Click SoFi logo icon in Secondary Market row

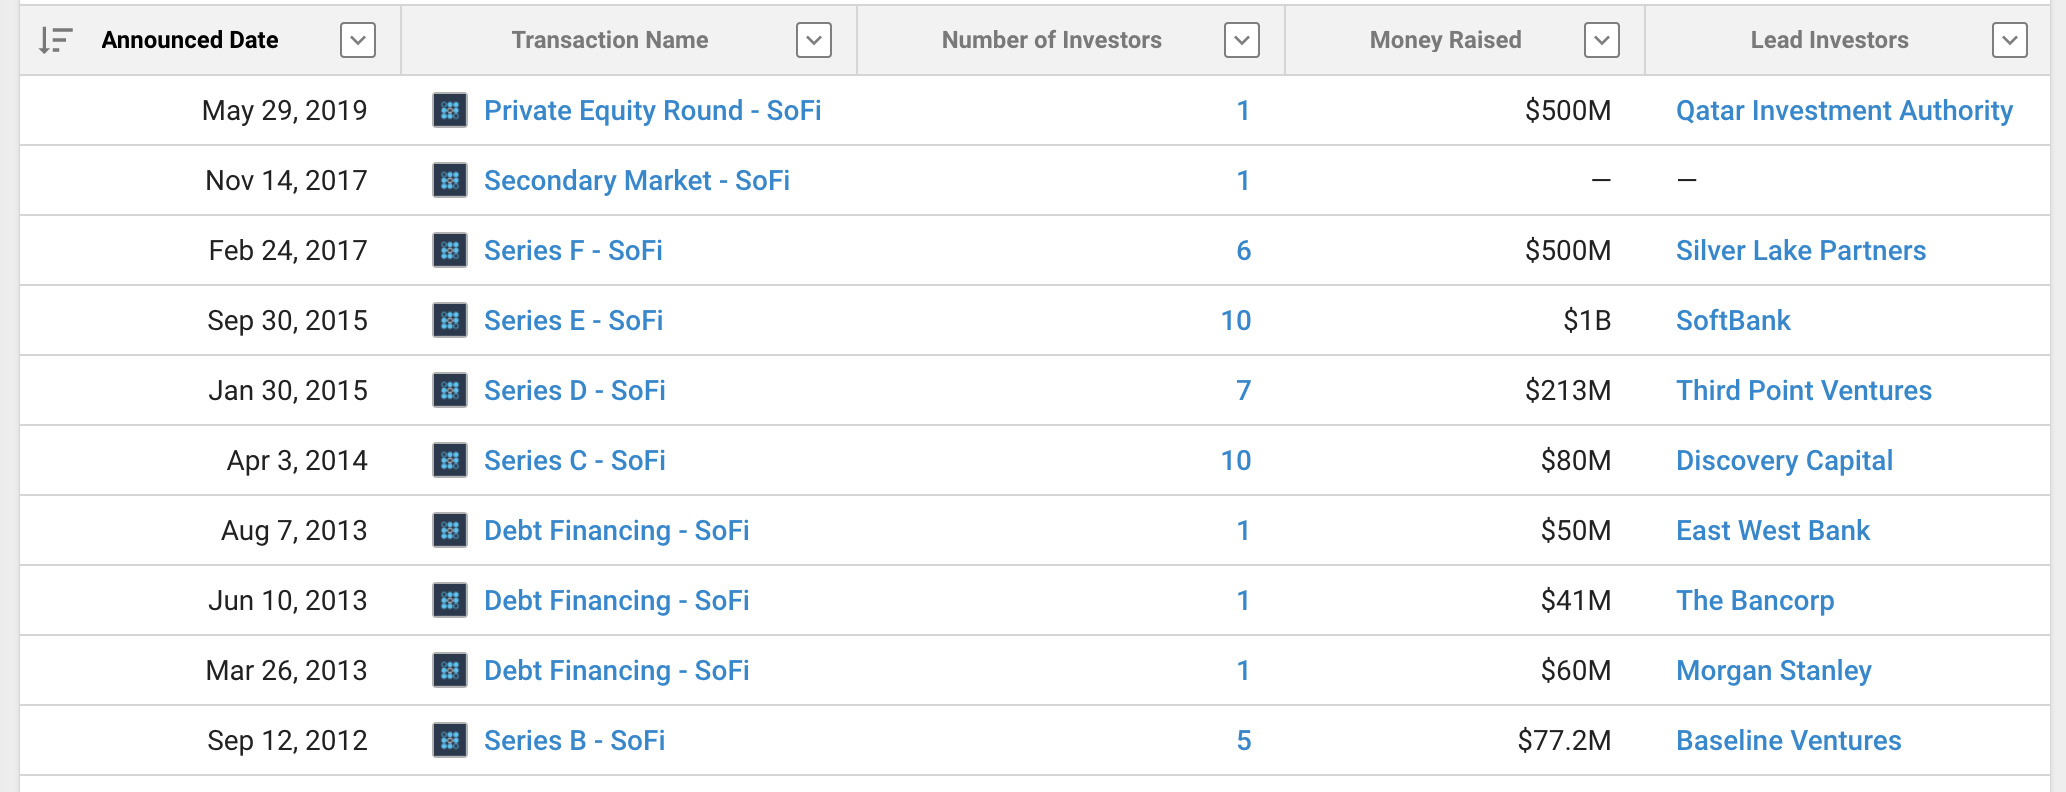click(450, 180)
